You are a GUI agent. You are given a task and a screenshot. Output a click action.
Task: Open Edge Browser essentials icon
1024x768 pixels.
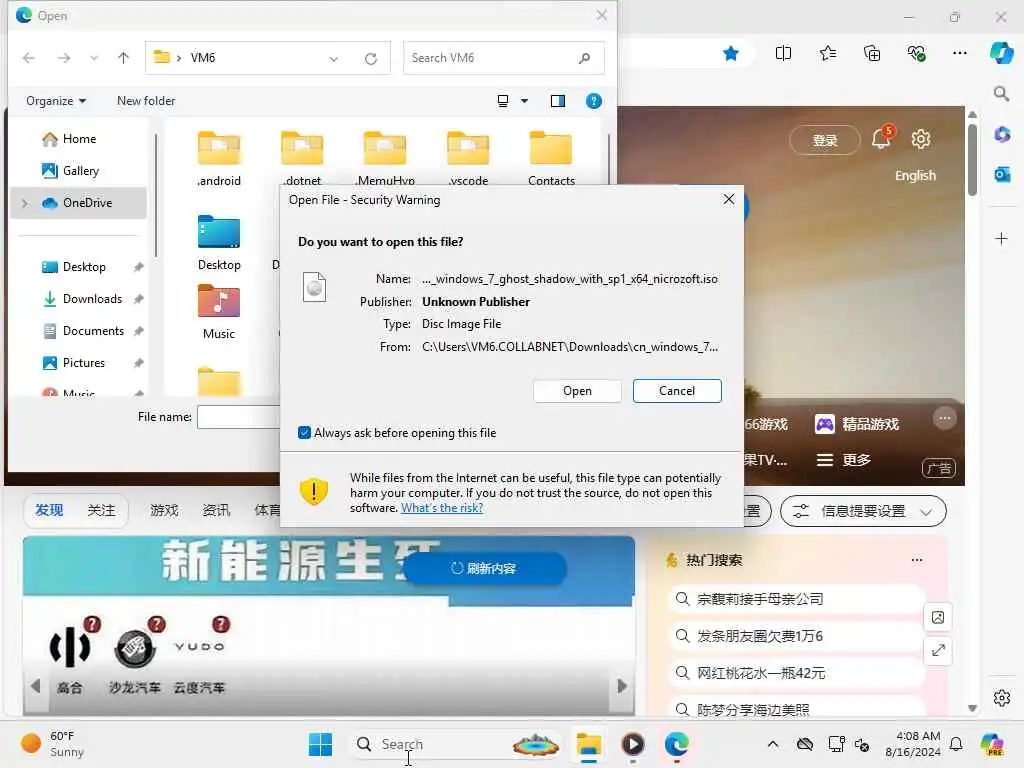[x=916, y=54]
